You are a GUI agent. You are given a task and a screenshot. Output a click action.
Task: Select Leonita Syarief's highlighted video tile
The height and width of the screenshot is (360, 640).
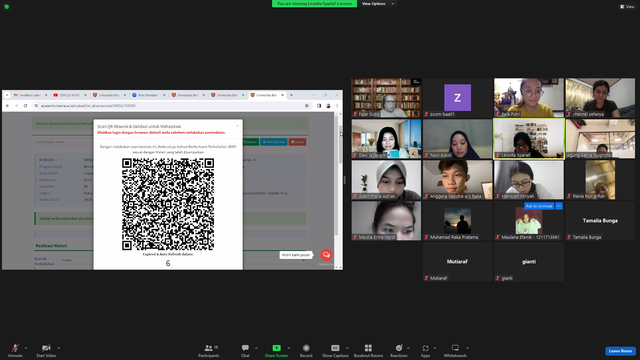pos(529,139)
